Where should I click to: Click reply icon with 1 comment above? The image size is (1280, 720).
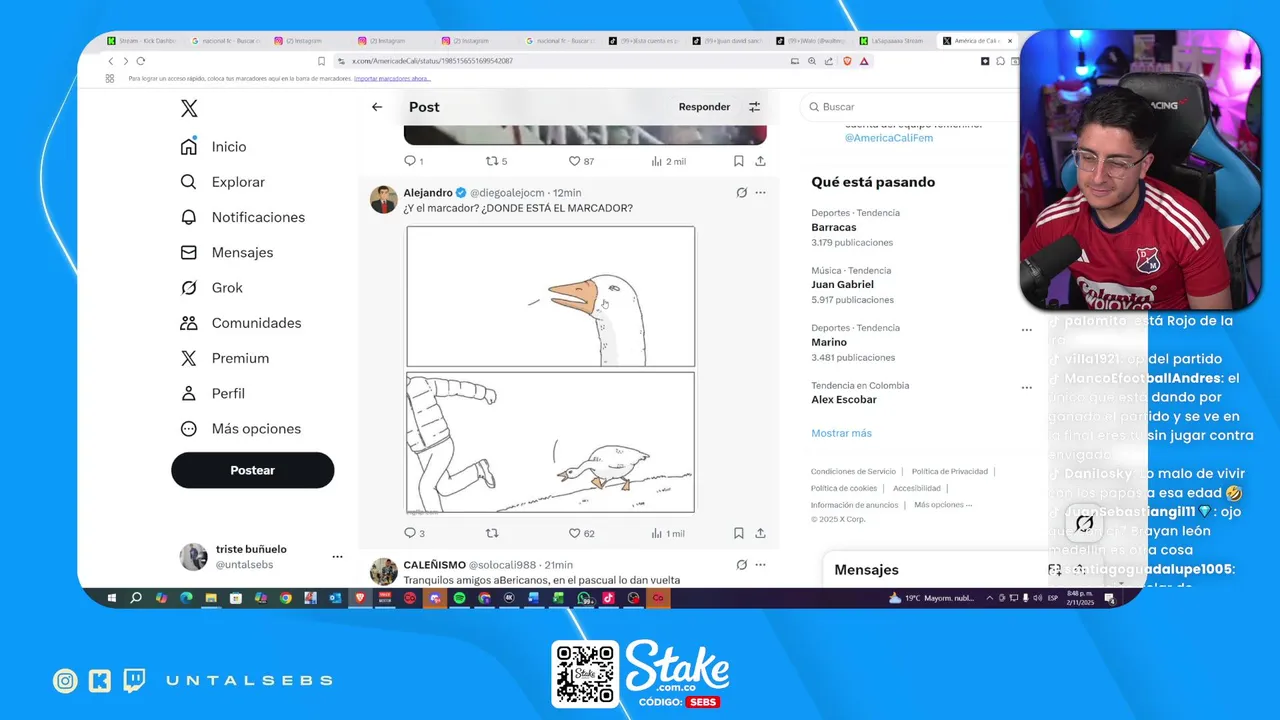tap(413, 161)
